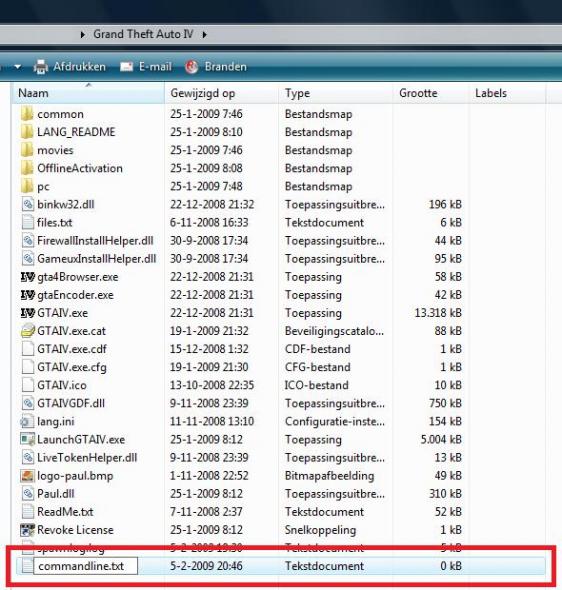Select the lang.ini settings file icon
The height and width of the screenshot is (590, 562).
point(27,421)
